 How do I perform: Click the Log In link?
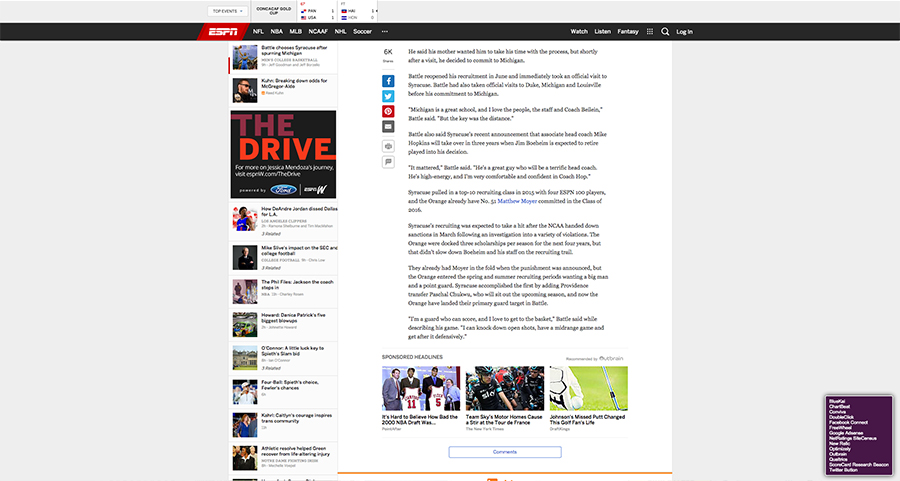(684, 32)
